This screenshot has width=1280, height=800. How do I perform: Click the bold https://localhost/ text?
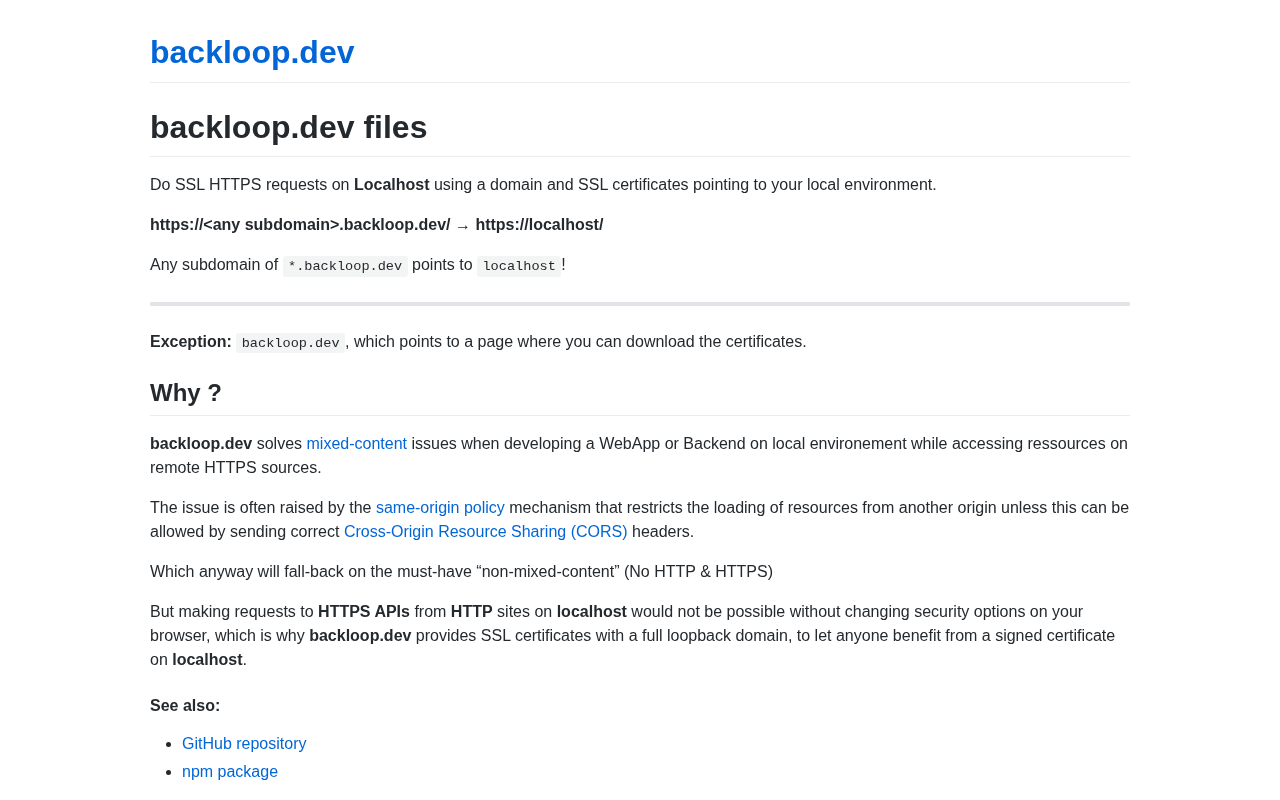(x=539, y=224)
